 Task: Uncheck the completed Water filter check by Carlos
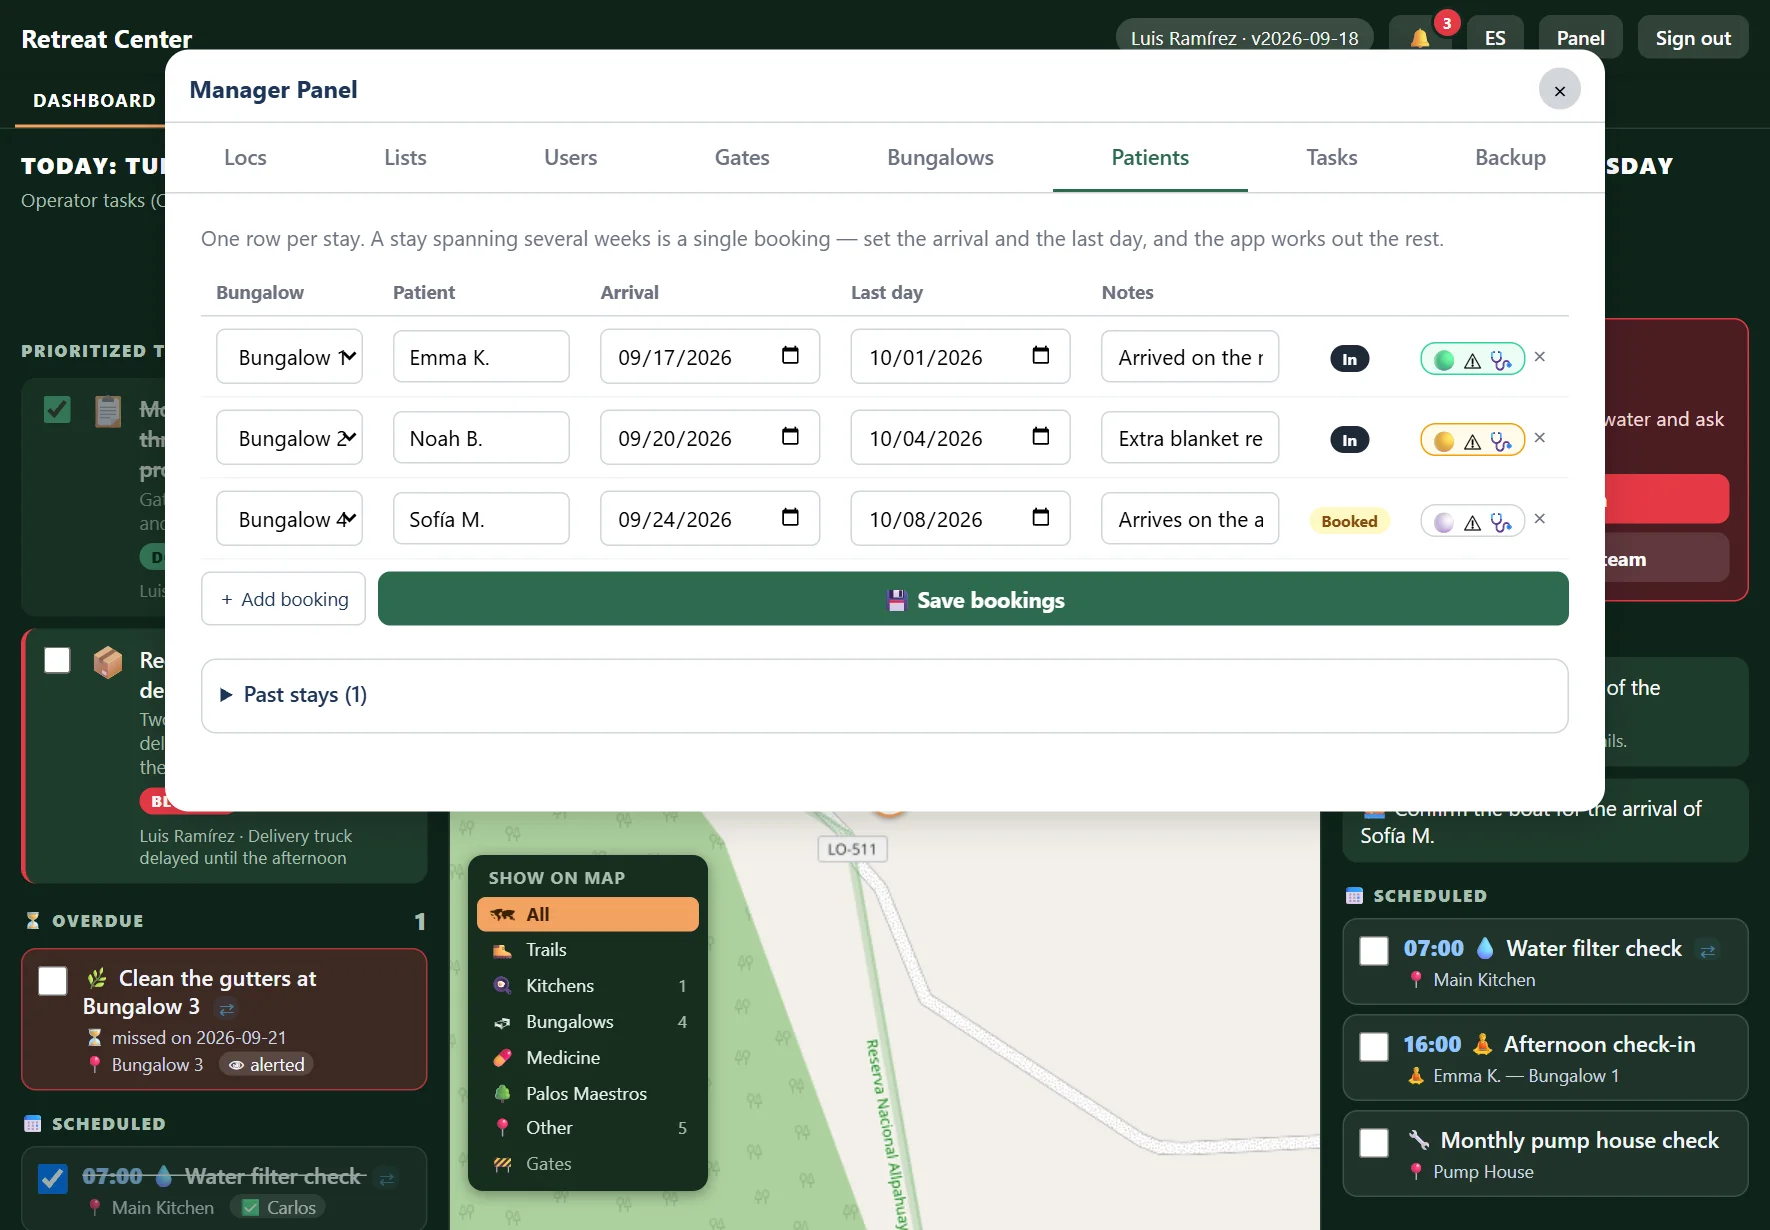click(53, 1179)
